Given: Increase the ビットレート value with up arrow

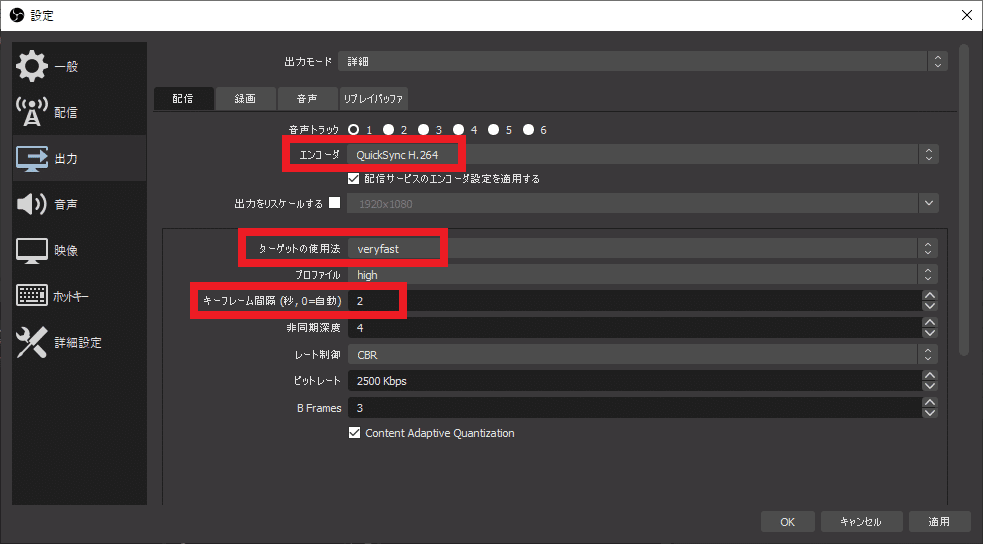Looking at the screenshot, I should coord(930,375).
